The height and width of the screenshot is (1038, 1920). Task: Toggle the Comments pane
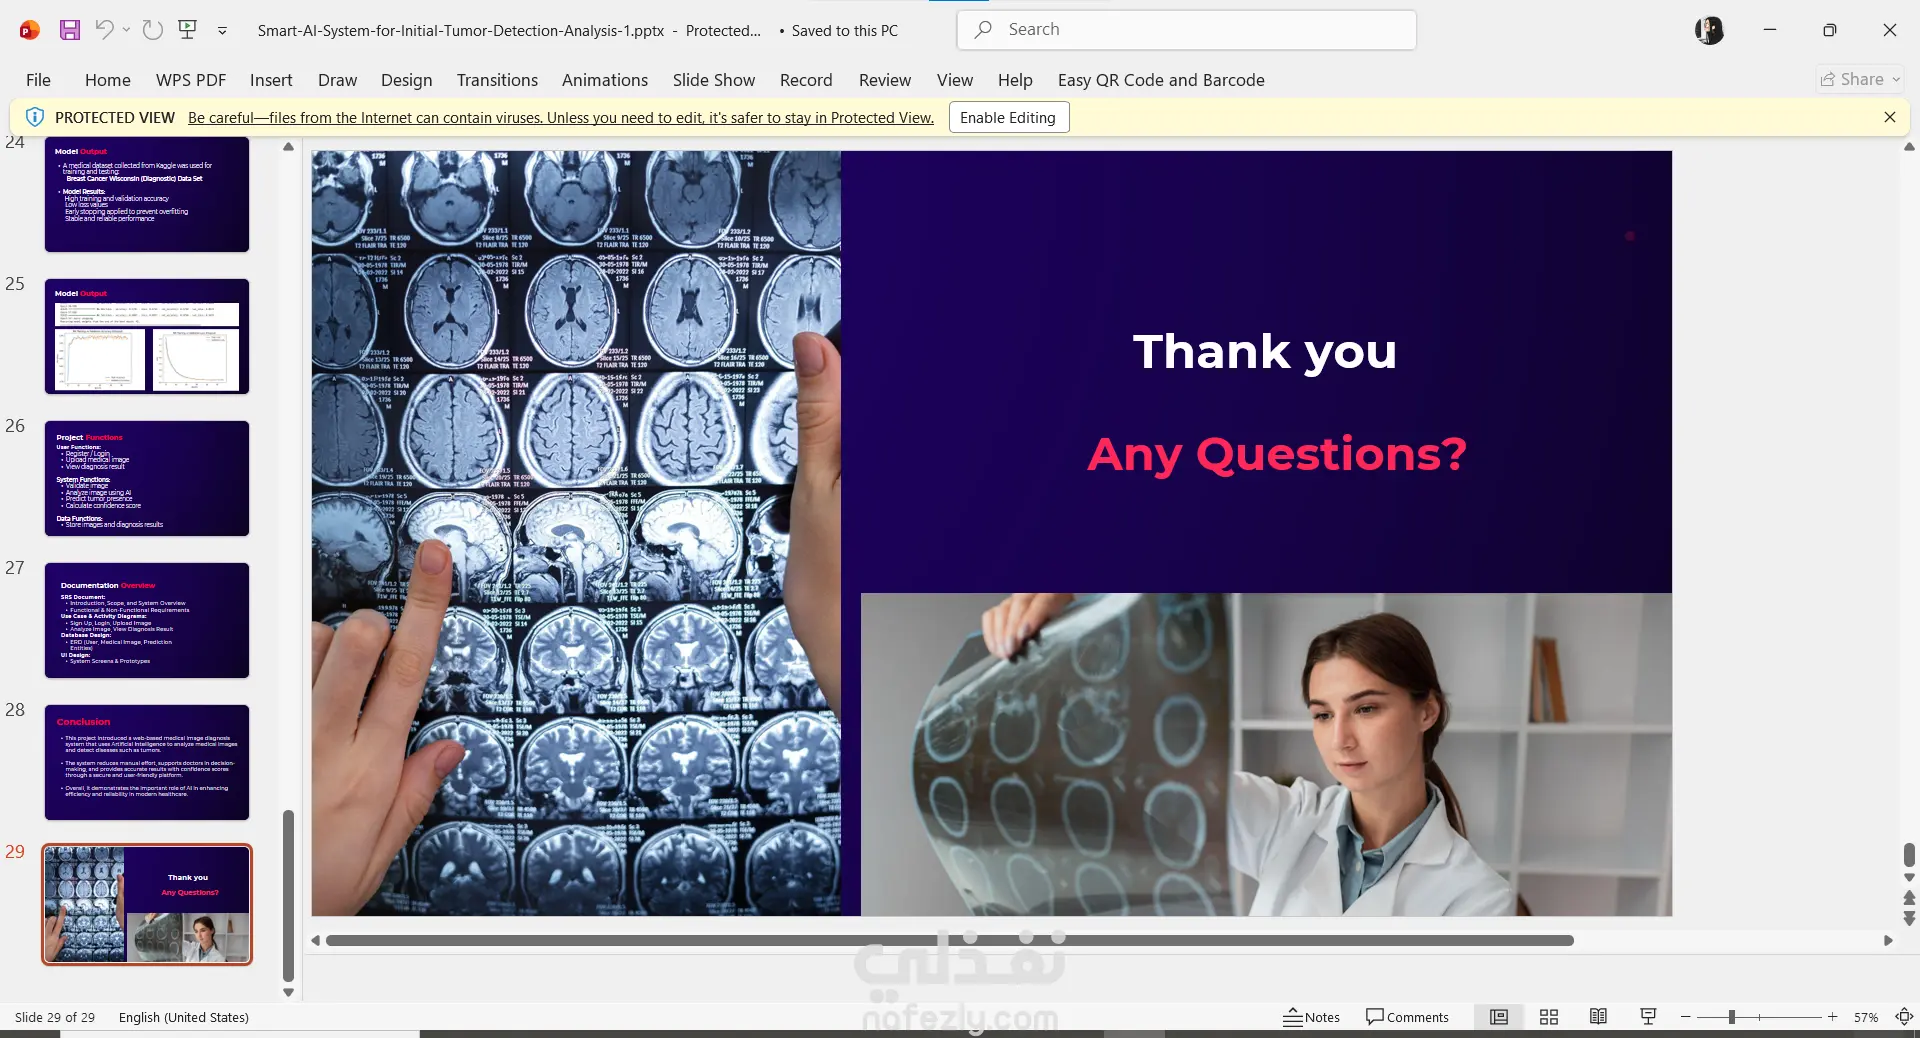[1407, 1017]
